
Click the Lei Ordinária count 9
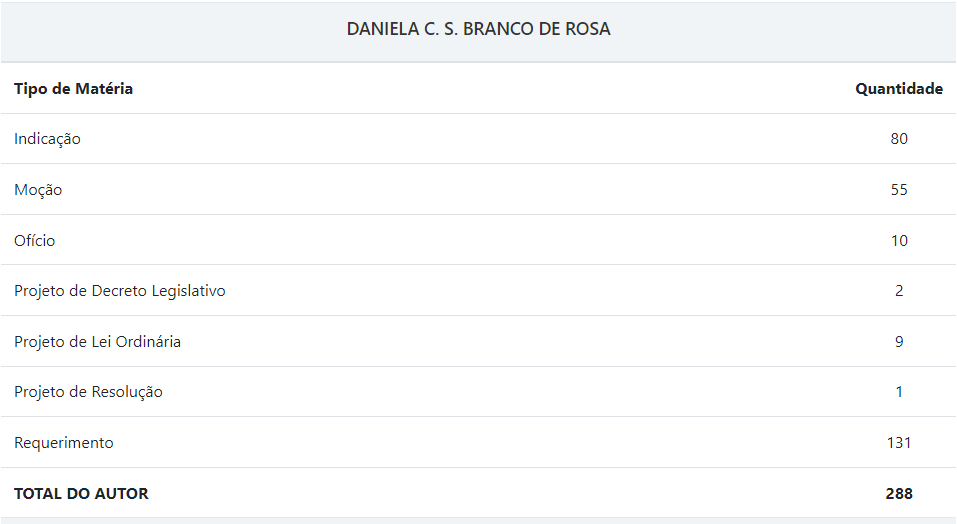(x=898, y=342)
